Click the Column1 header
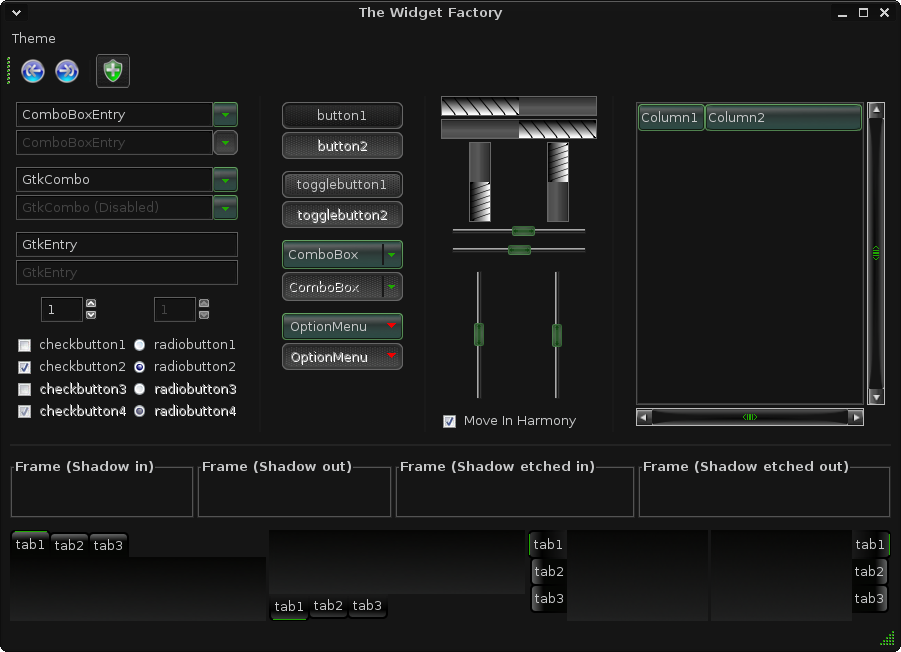 pos(671,117)
